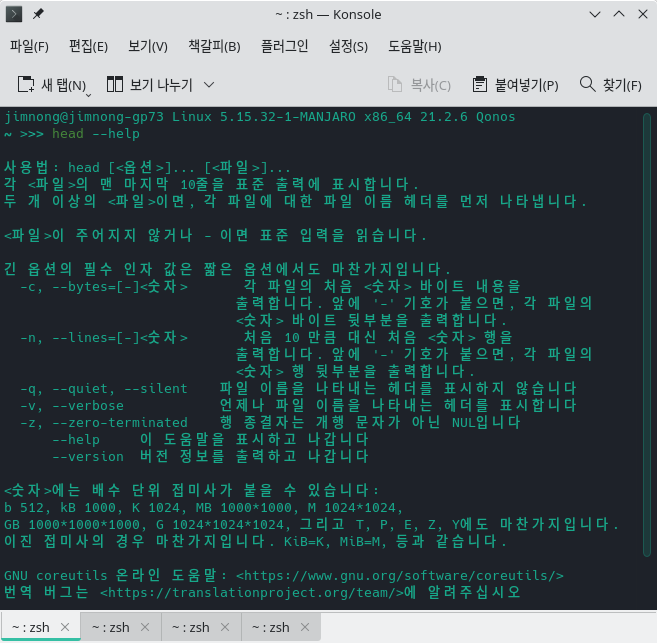Open new tab with 새 탭(N) button

(52, 85)
